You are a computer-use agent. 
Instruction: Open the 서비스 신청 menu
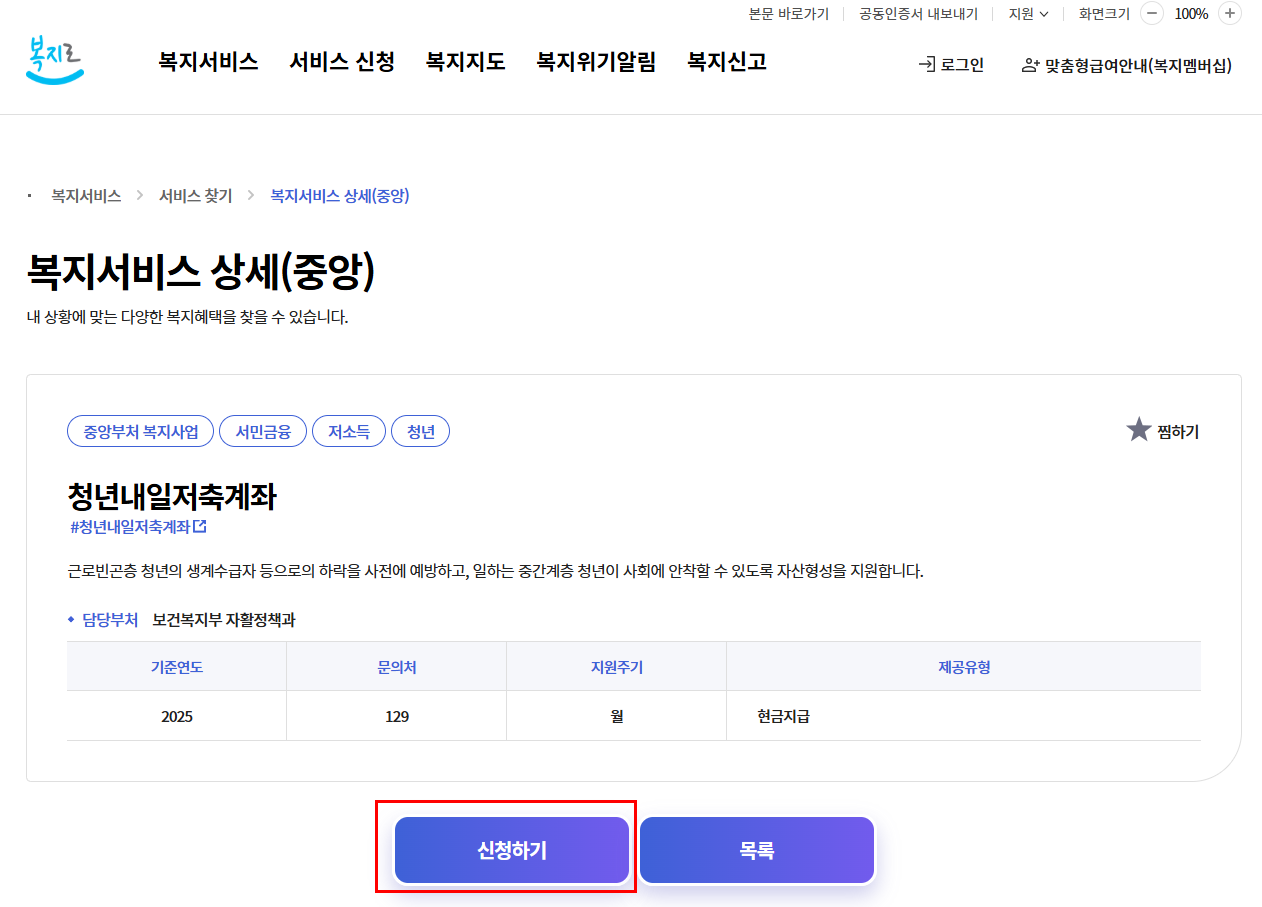[342, 62]
